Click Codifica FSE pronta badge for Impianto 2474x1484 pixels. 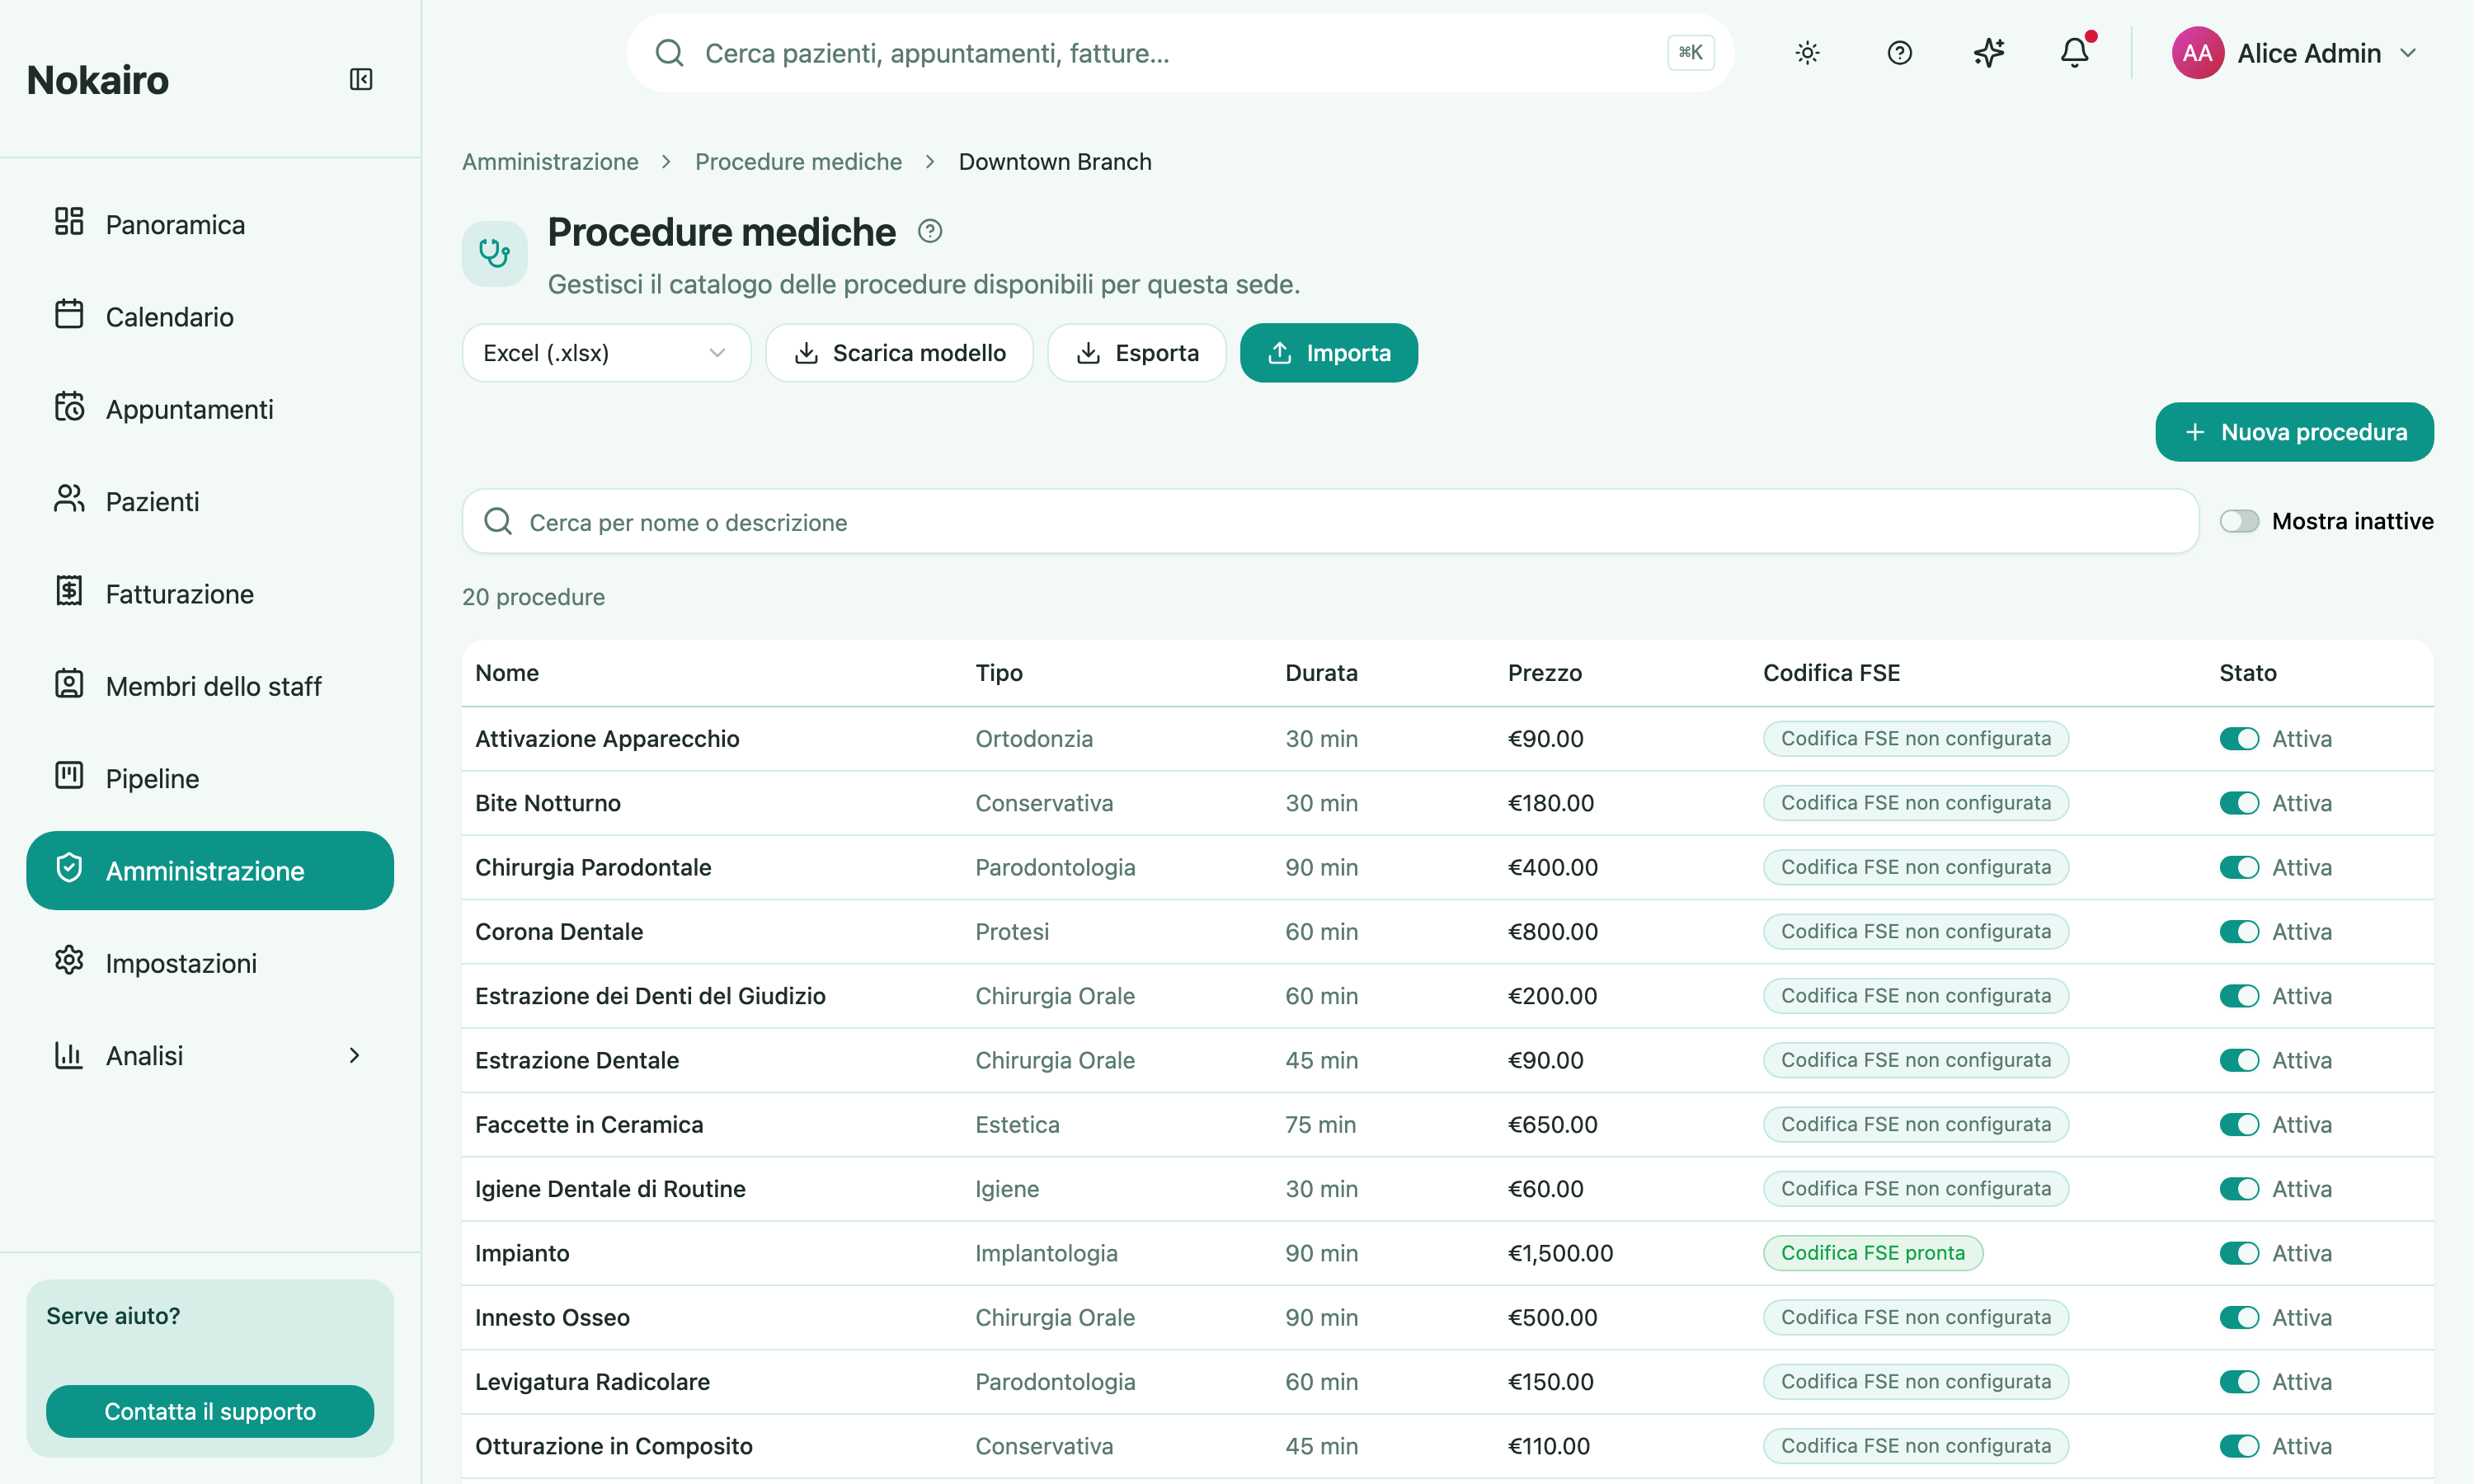[1872, 1253]
